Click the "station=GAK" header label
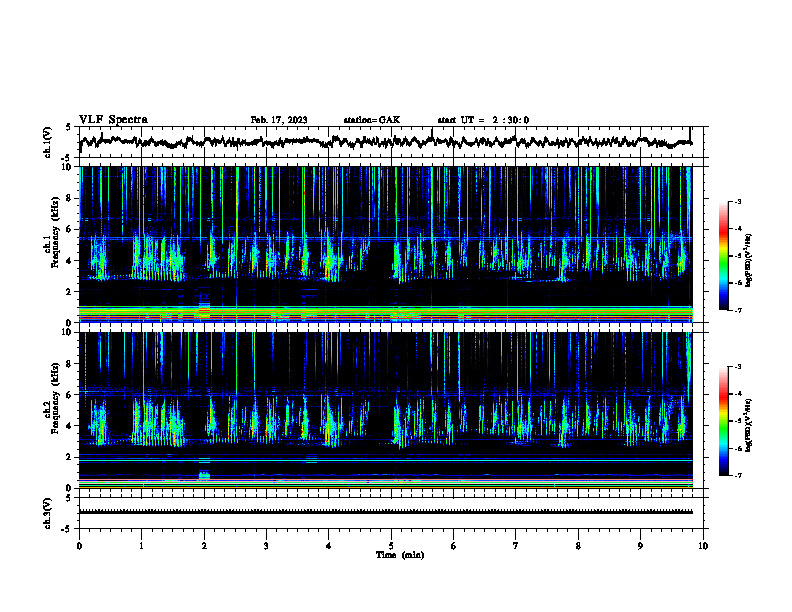Screen dimensions: 792x612 pos(372,120)
